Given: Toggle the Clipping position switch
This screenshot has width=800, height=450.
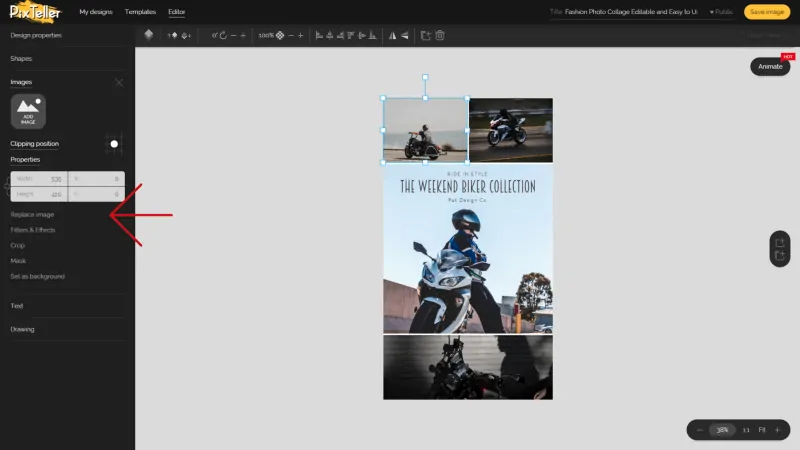Looking at the screenshot, I should coord(113,144).
